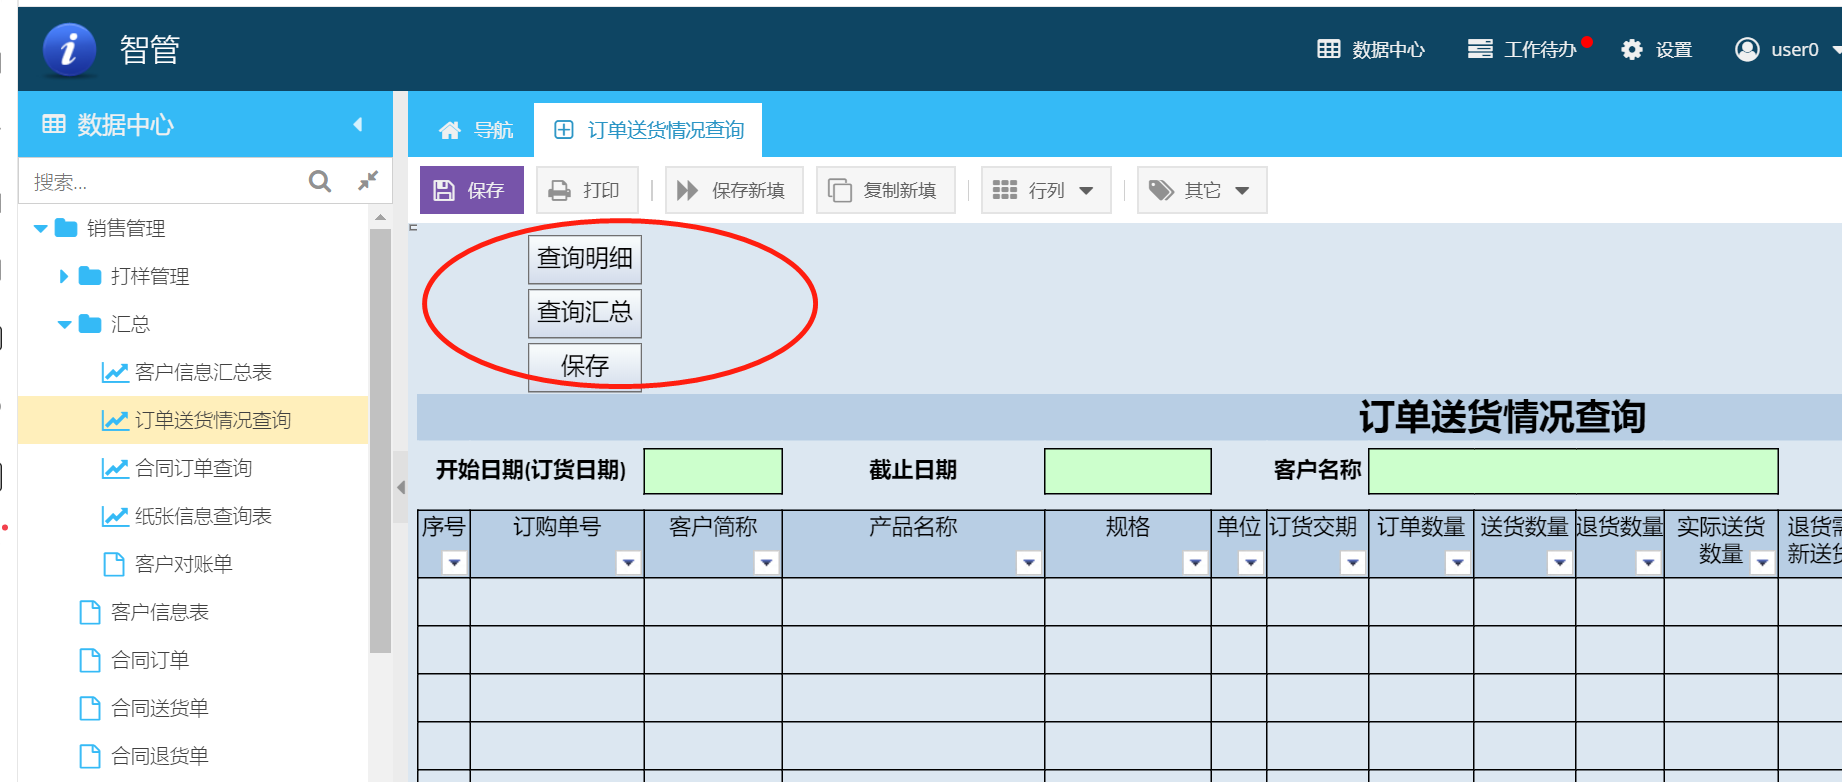Switch to the 导航 home tab
Image resolution: width=1842 pixels, height=782 pixels.
[476, 130]
